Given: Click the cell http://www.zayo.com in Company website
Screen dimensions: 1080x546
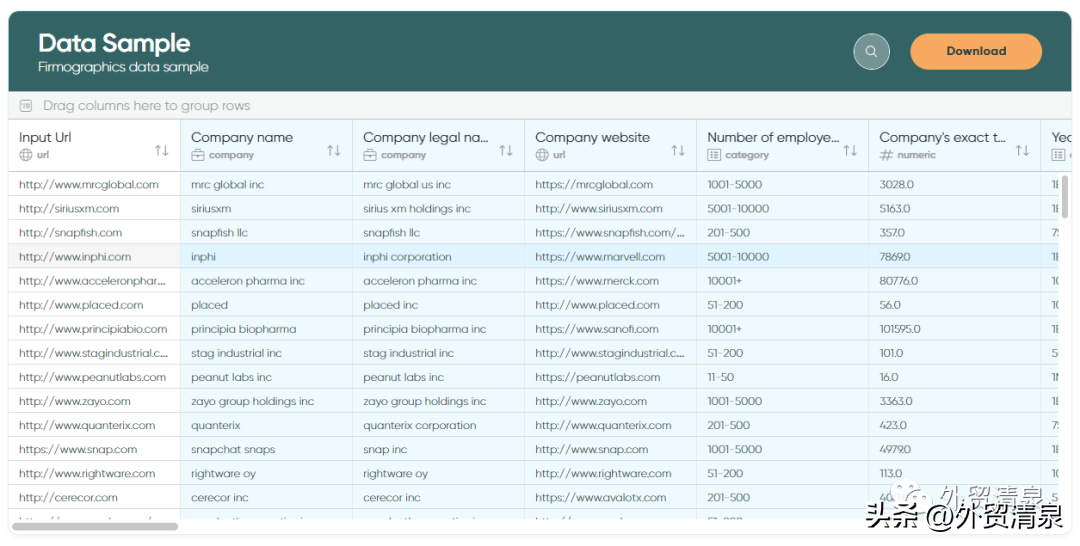Looking at the screenshot, I should point(611,401).
